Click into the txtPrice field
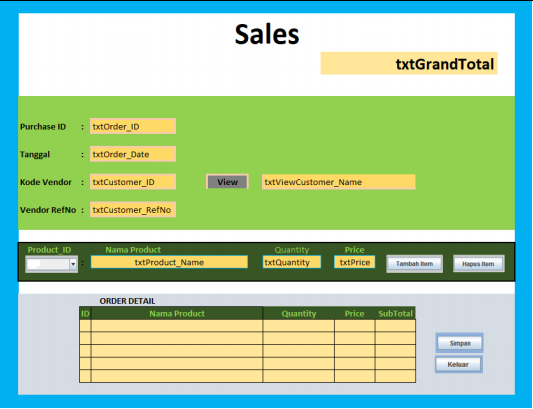533x409 pixels. [x=355, y=262]
